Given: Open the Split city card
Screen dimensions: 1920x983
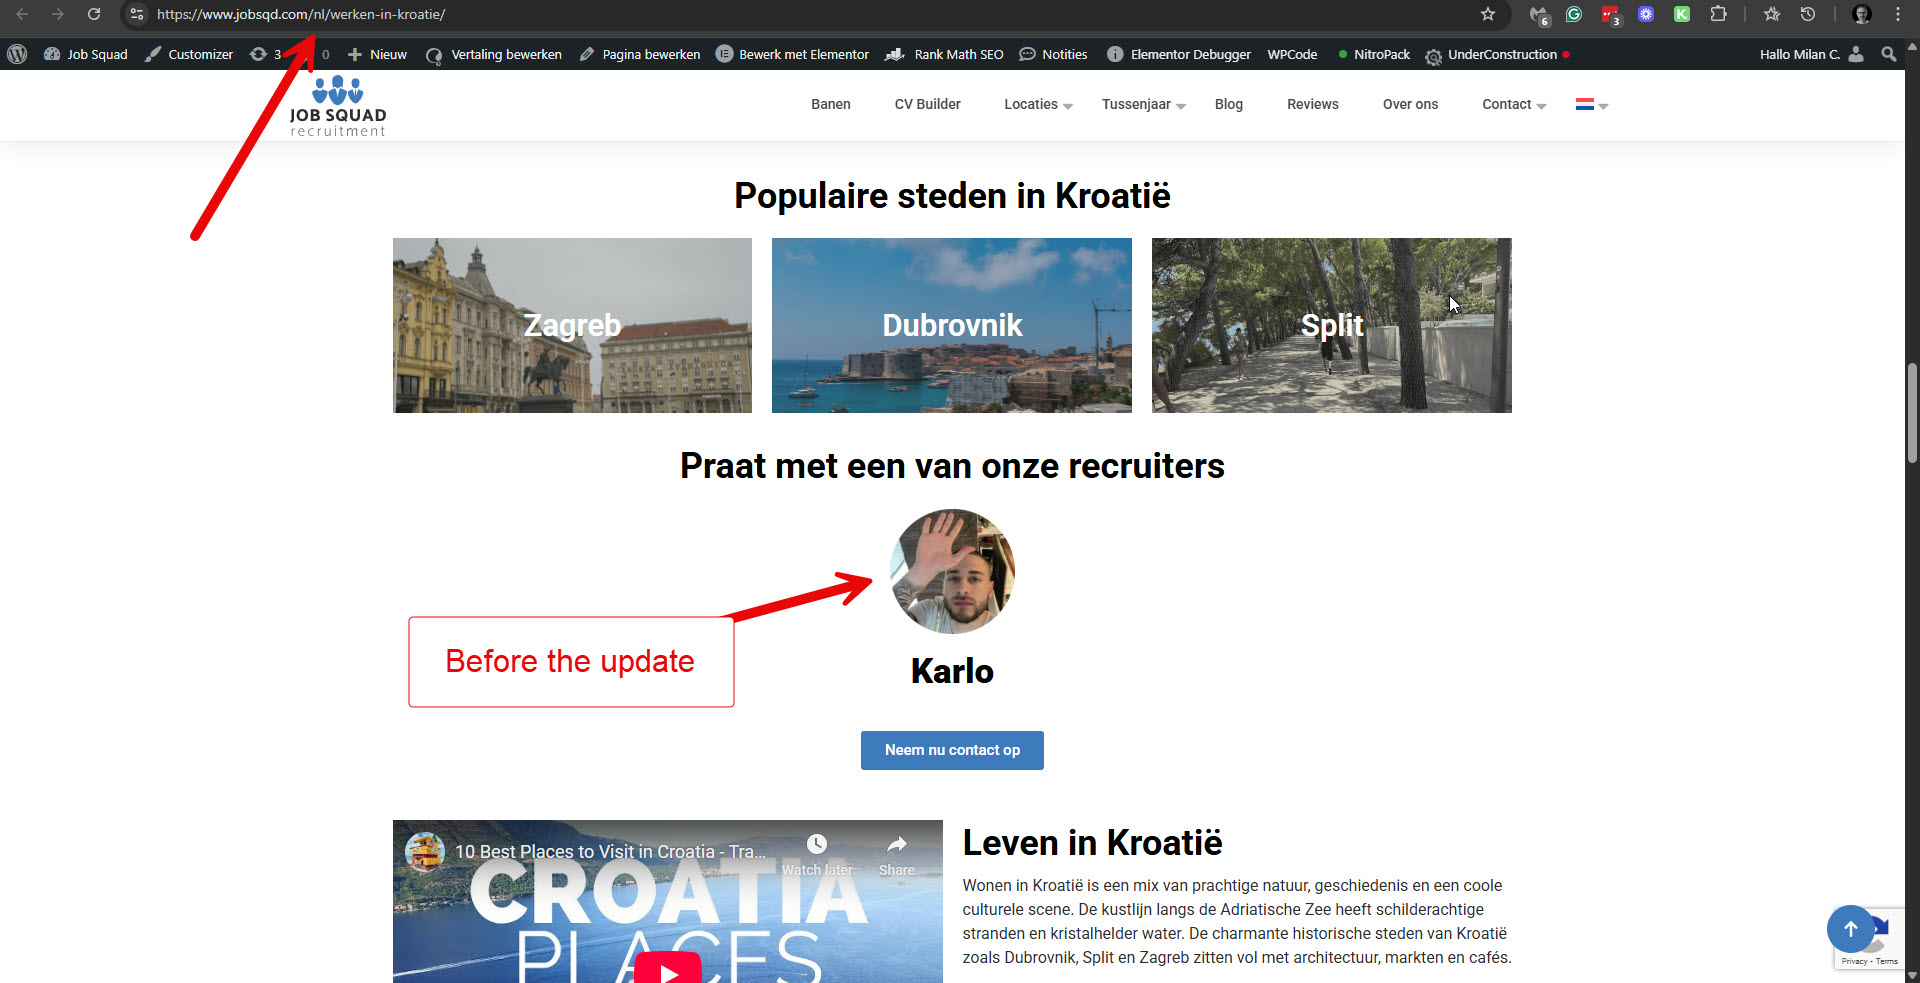Looking at the screenshot, I should click(x=1332, y=325).
